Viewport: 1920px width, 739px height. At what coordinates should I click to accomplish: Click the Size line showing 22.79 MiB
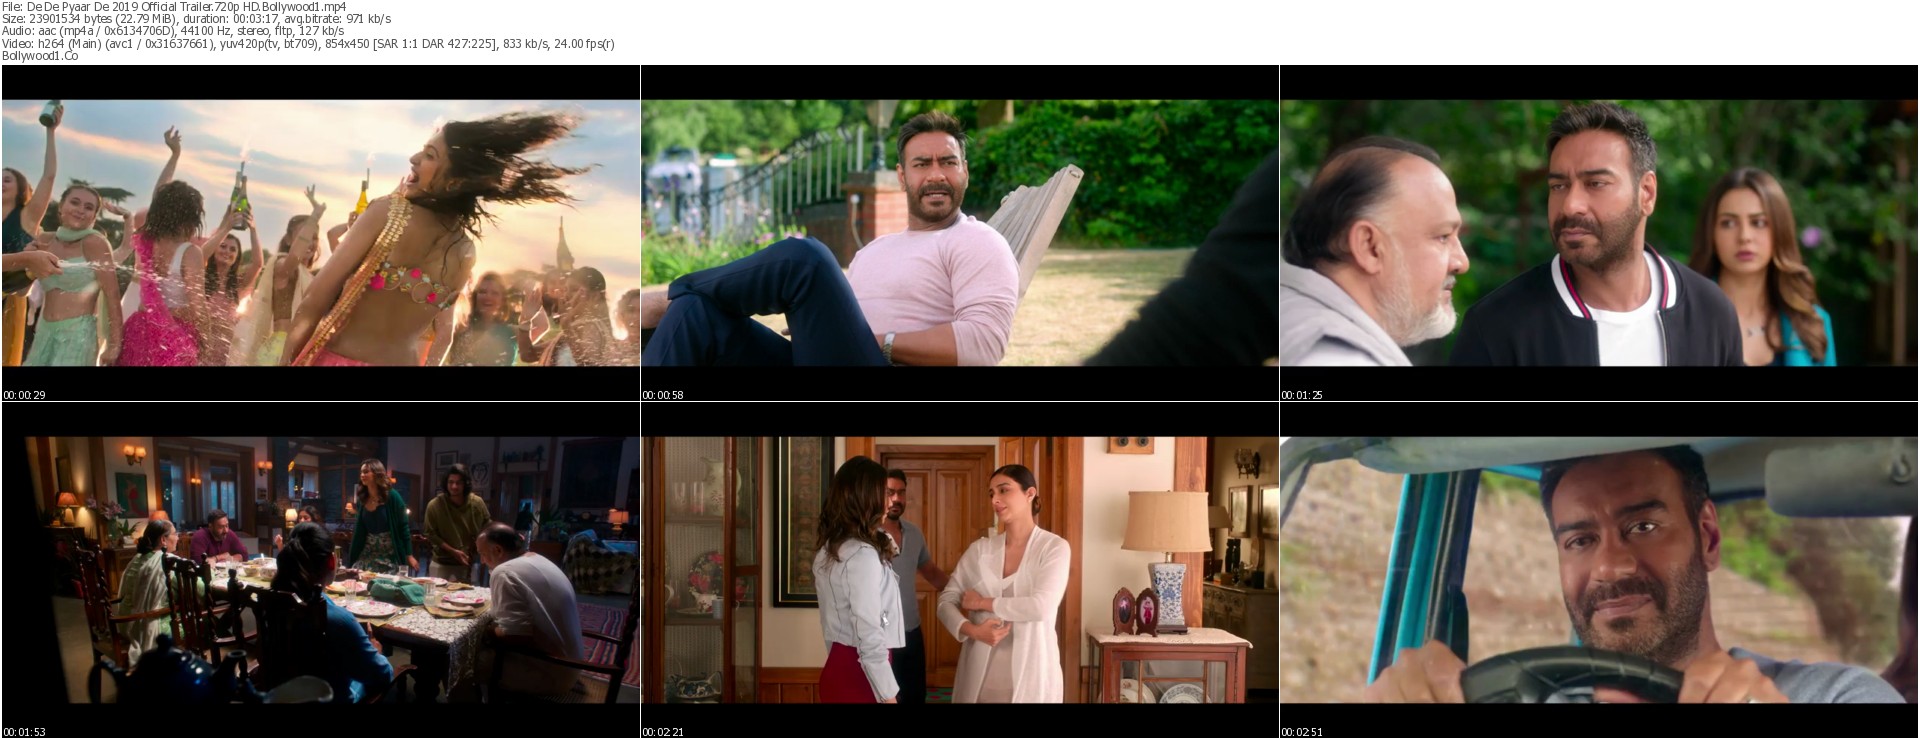197,19
